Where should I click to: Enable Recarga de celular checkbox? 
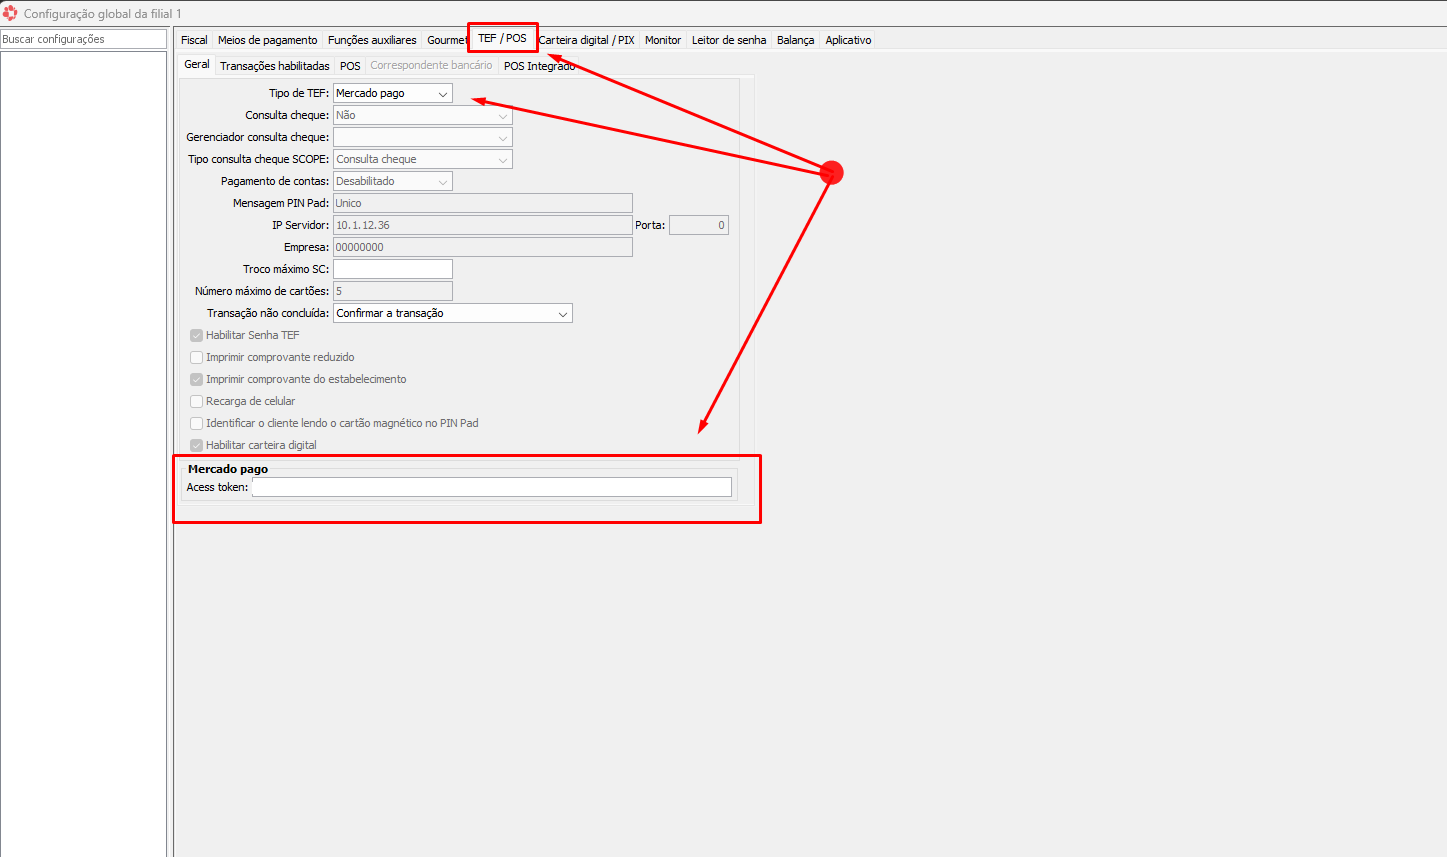click(197, 401)
